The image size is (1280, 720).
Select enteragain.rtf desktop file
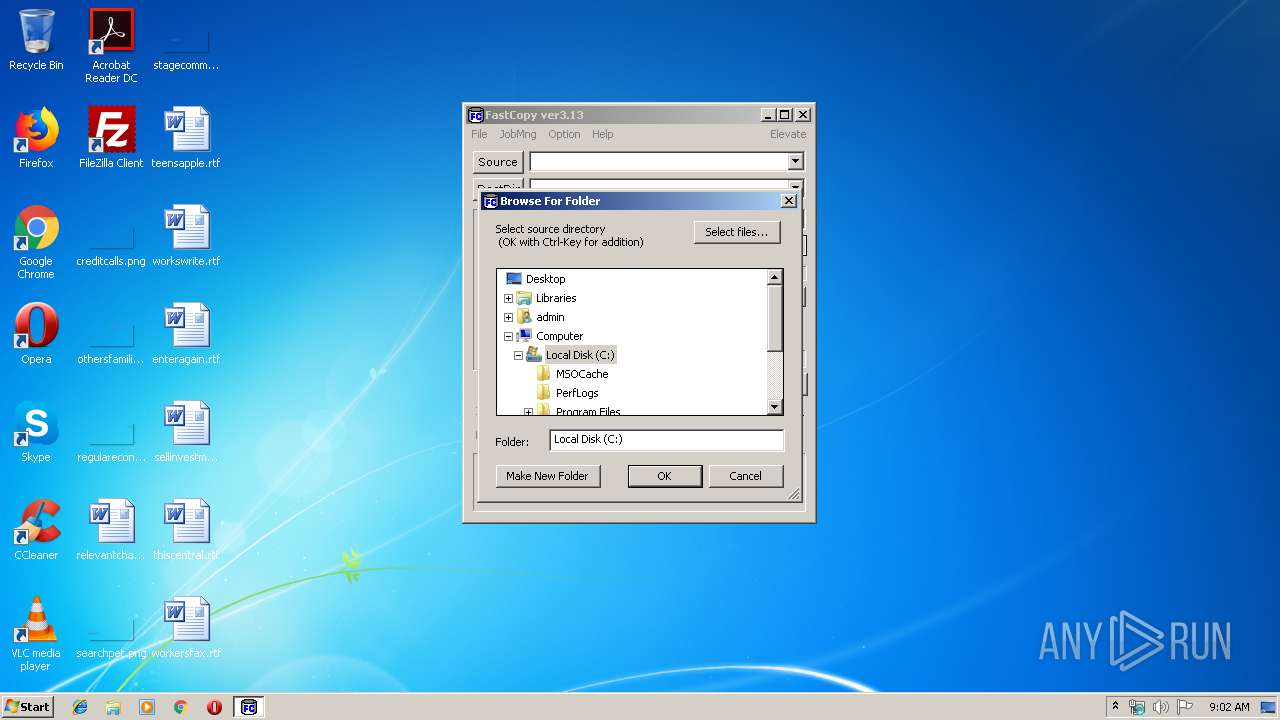[x=186, y=334]
